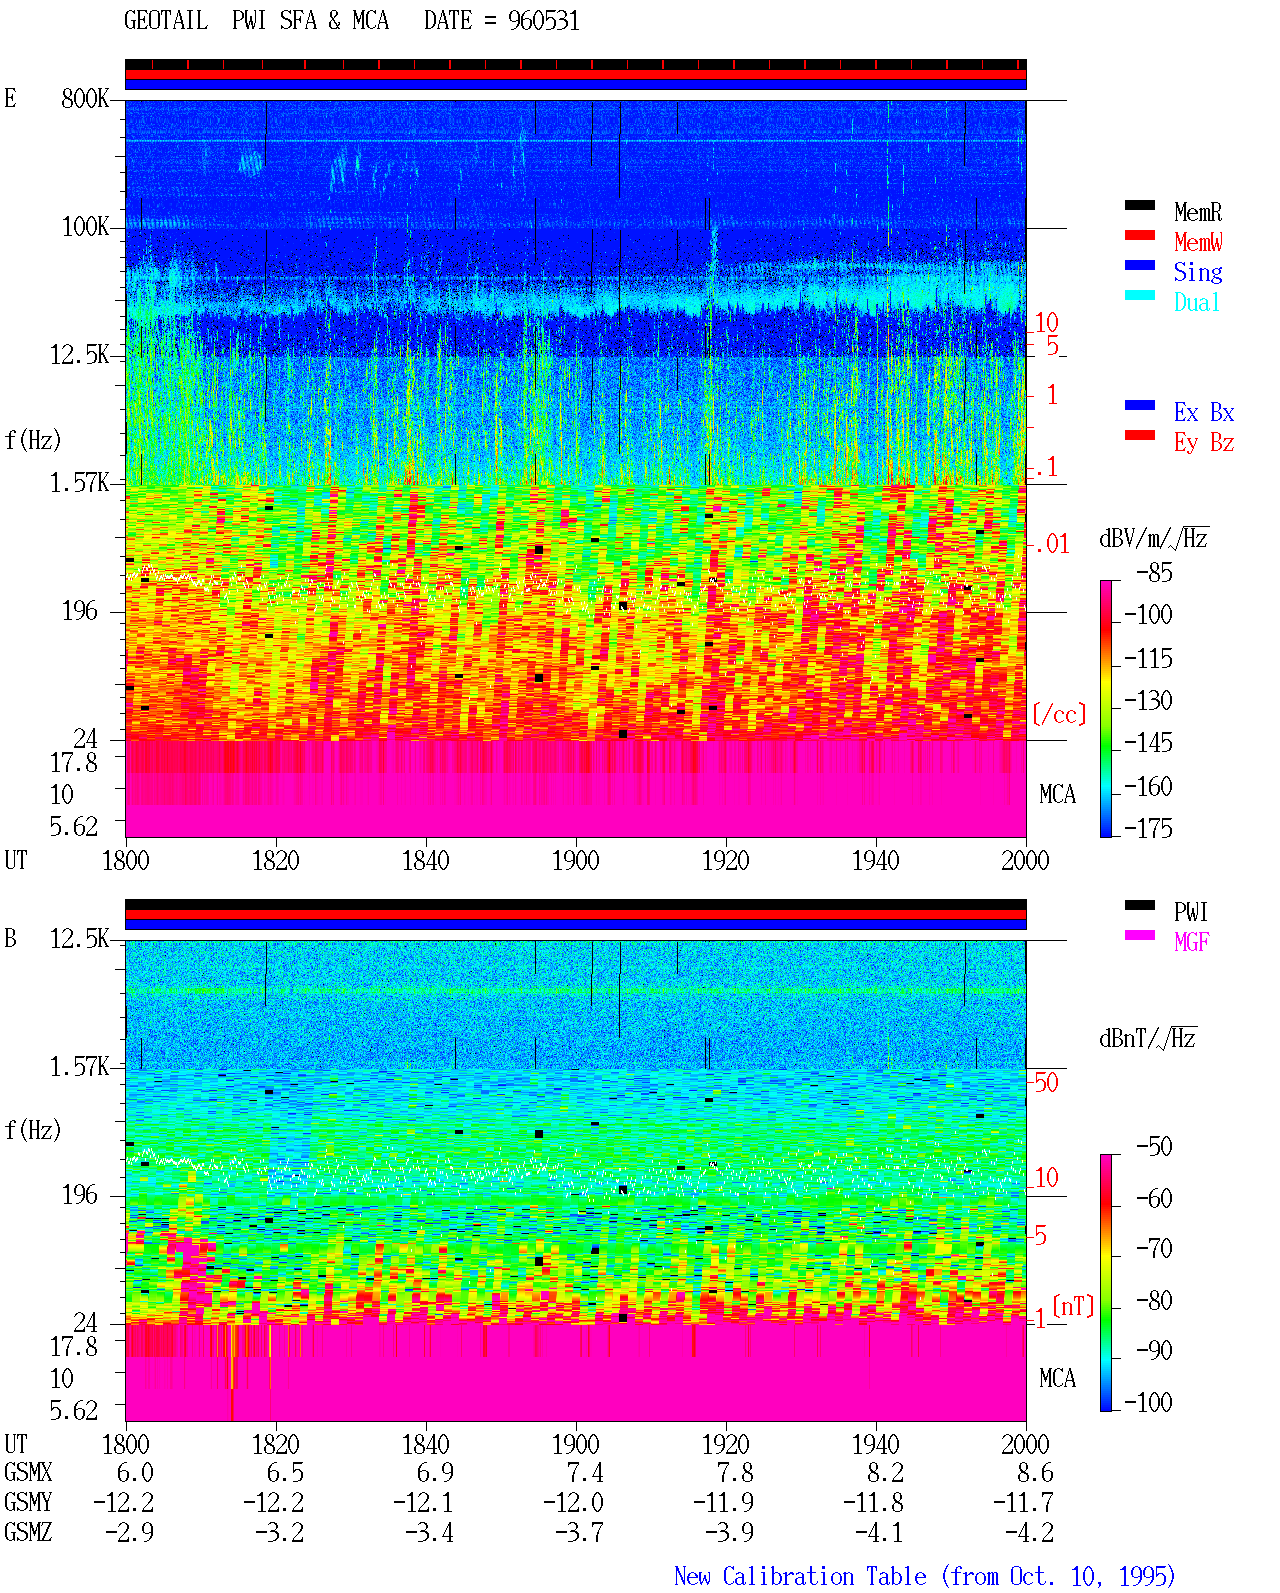Click the 'dBV/m/√Hz' unit label
Screen dimensions: 1280x1593
pos(1154,538)
